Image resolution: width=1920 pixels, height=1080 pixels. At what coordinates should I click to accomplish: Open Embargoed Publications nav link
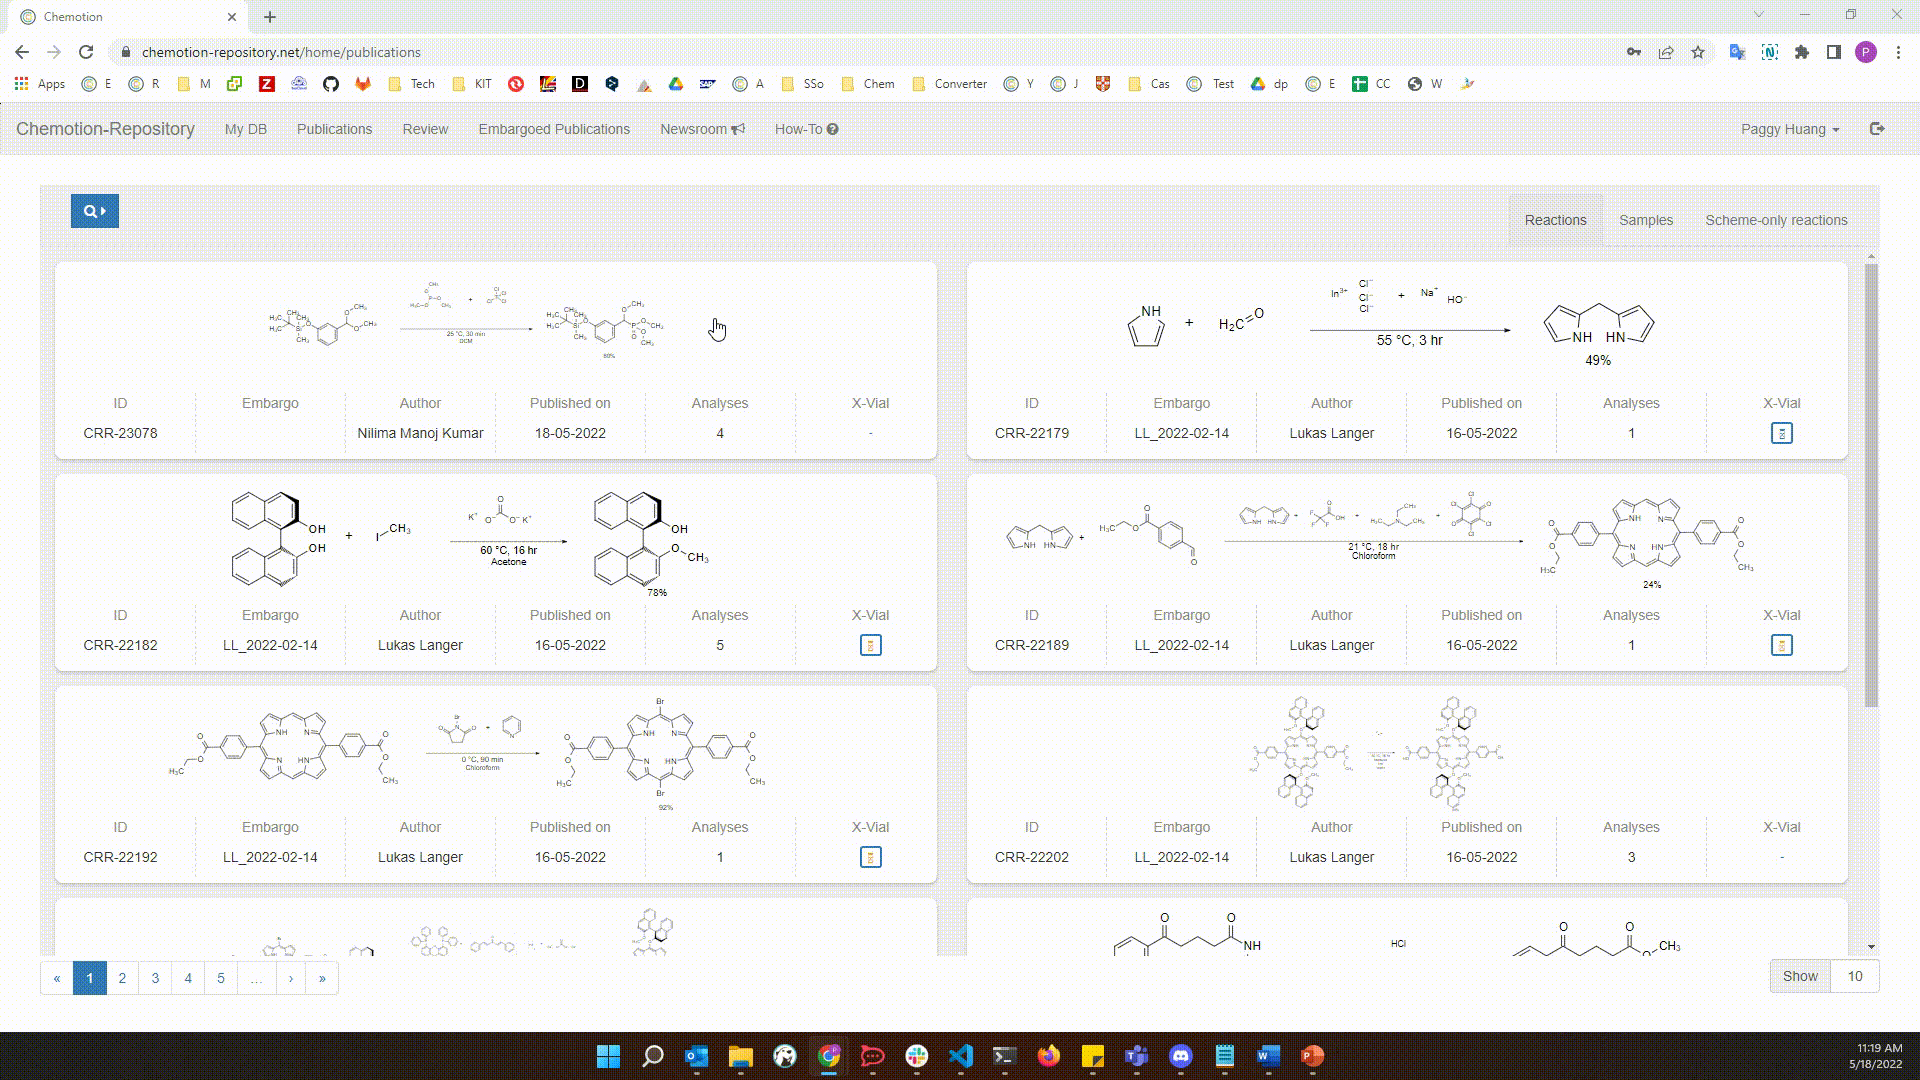click(554, 129)
